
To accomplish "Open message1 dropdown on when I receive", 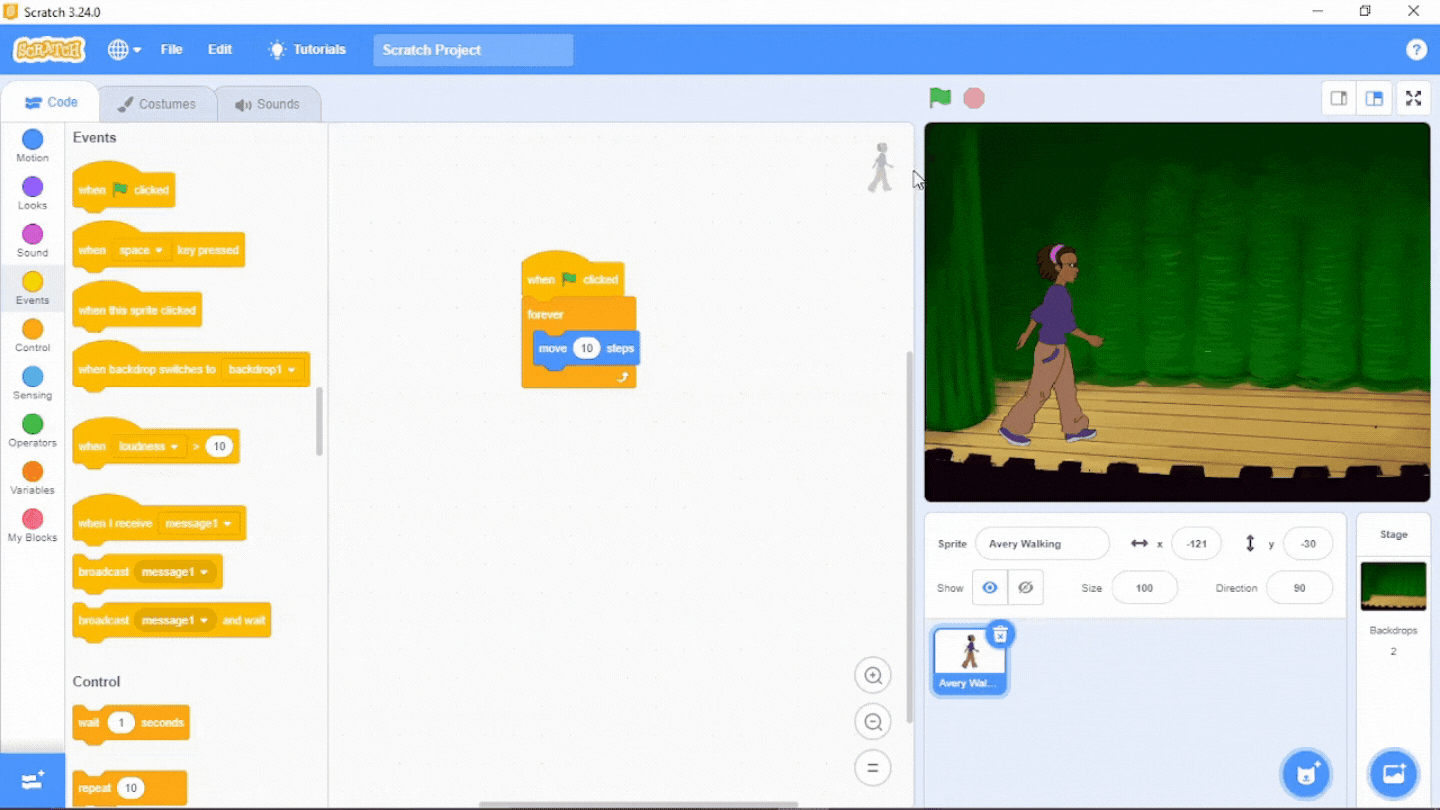I will point(199,523).
